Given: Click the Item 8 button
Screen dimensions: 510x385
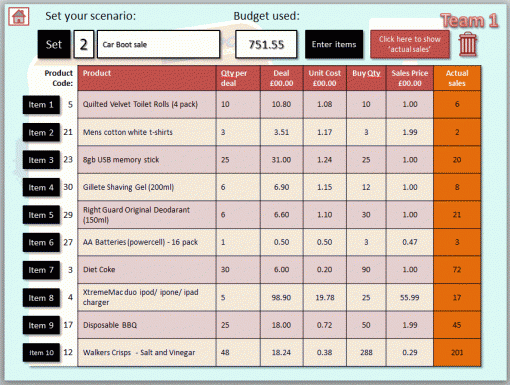Looking at the screenshot, I should pos(41,298).
